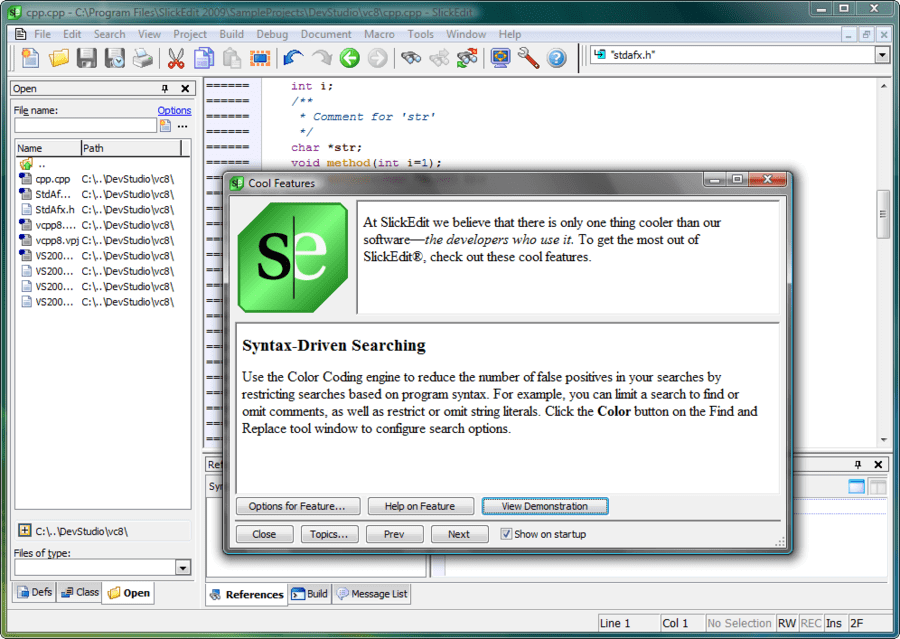Switch to the Class tab
Image resolution: width=900 pixels, height=639 pixels.
tap(80, 592)
